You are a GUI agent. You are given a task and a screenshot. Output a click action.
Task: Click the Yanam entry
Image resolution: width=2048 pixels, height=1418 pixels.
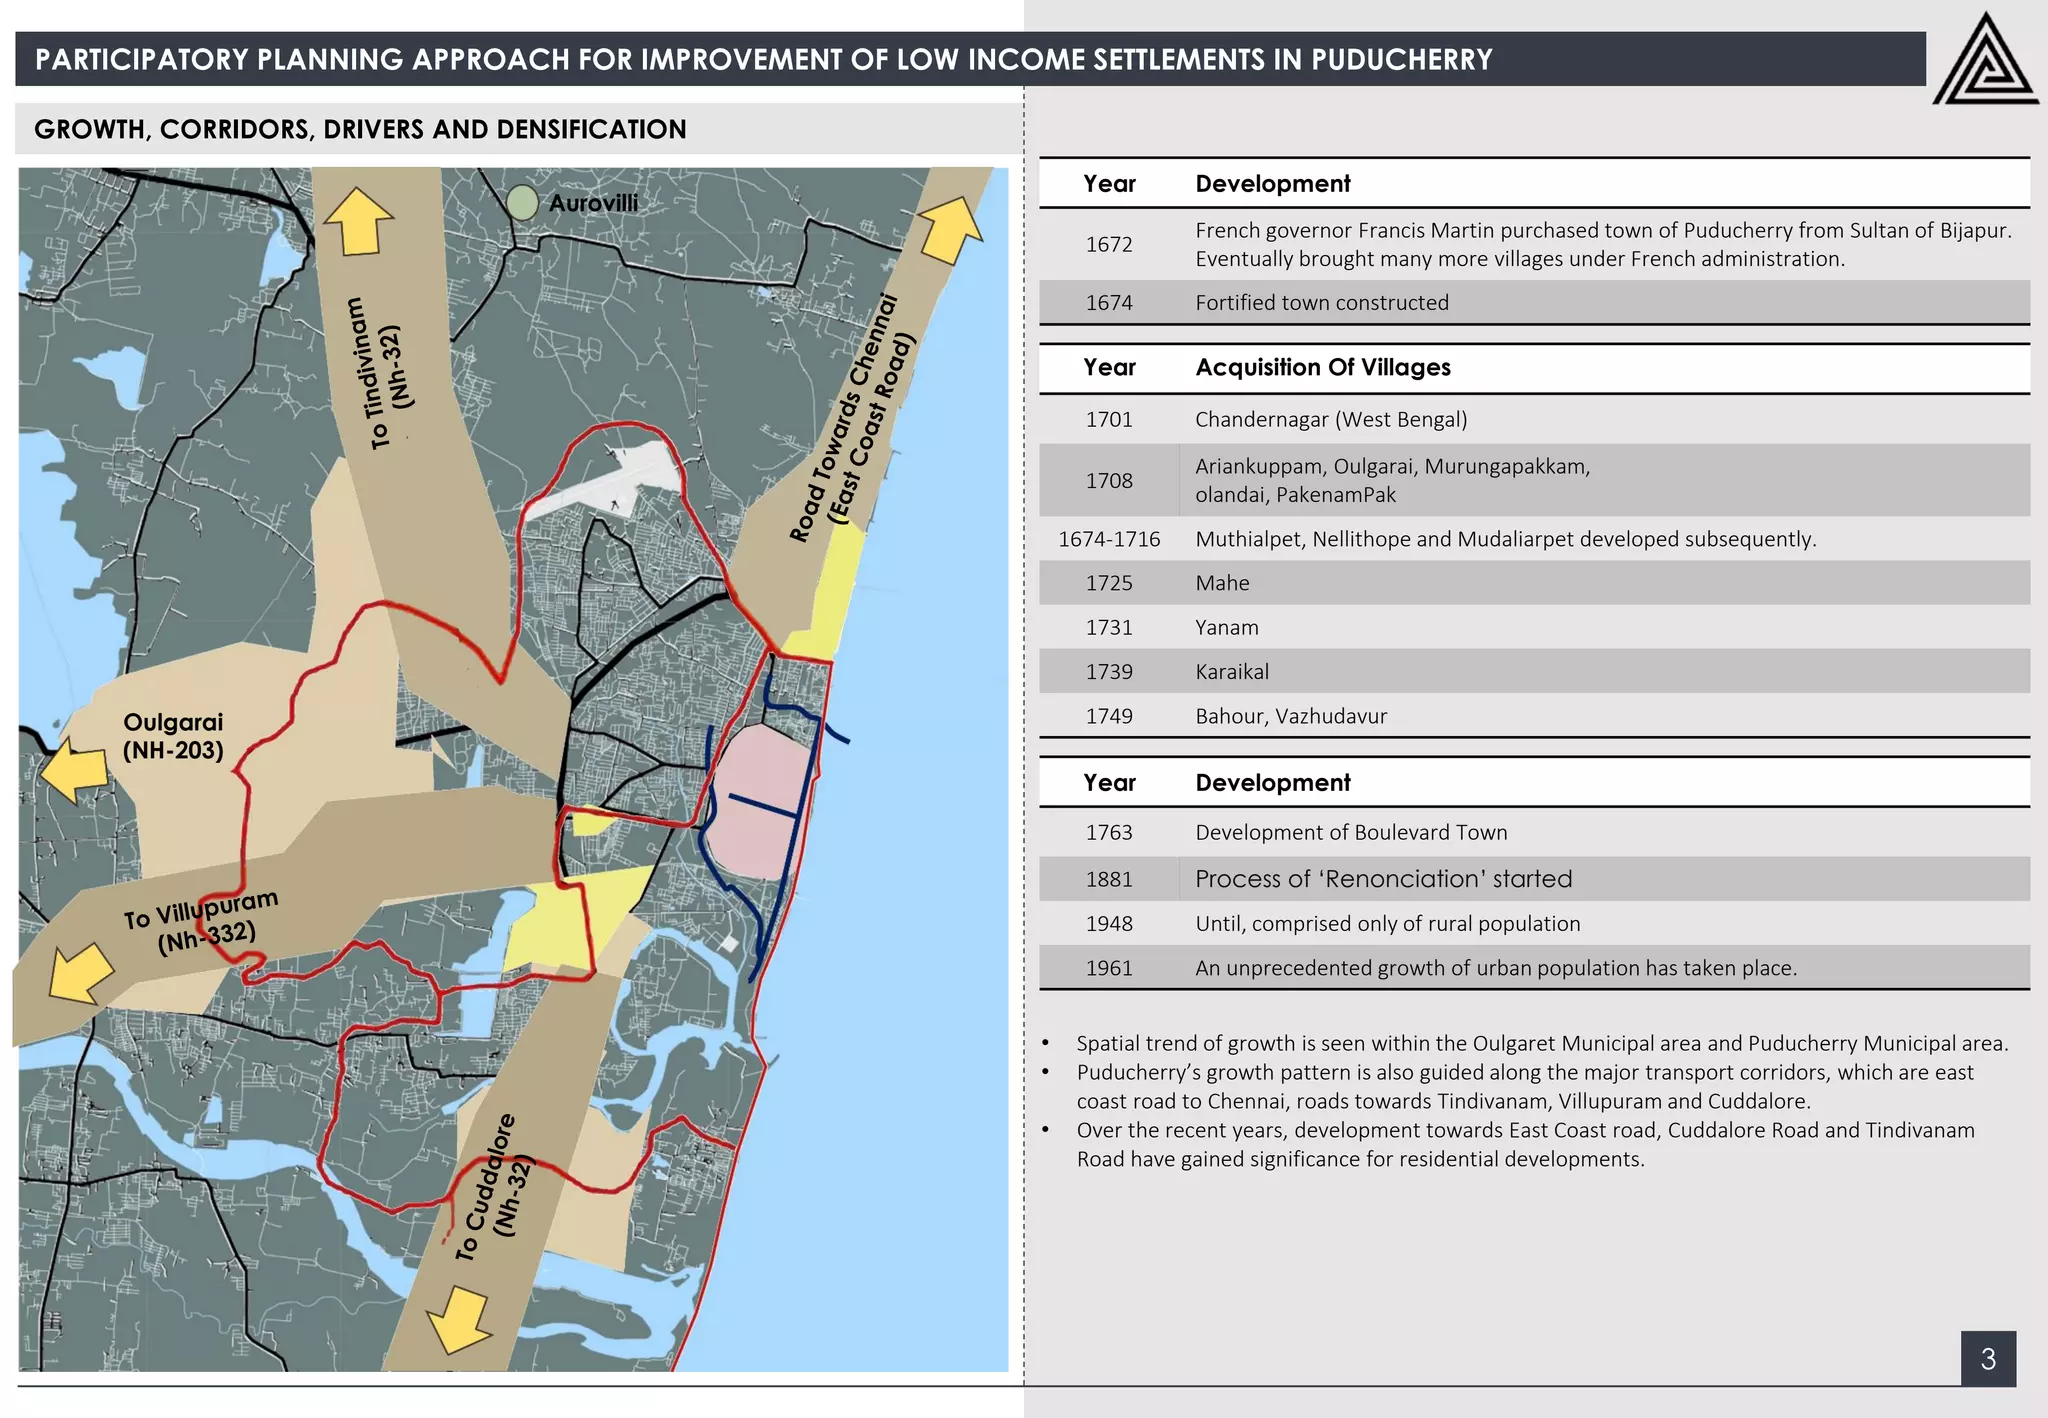(1227, 628)
